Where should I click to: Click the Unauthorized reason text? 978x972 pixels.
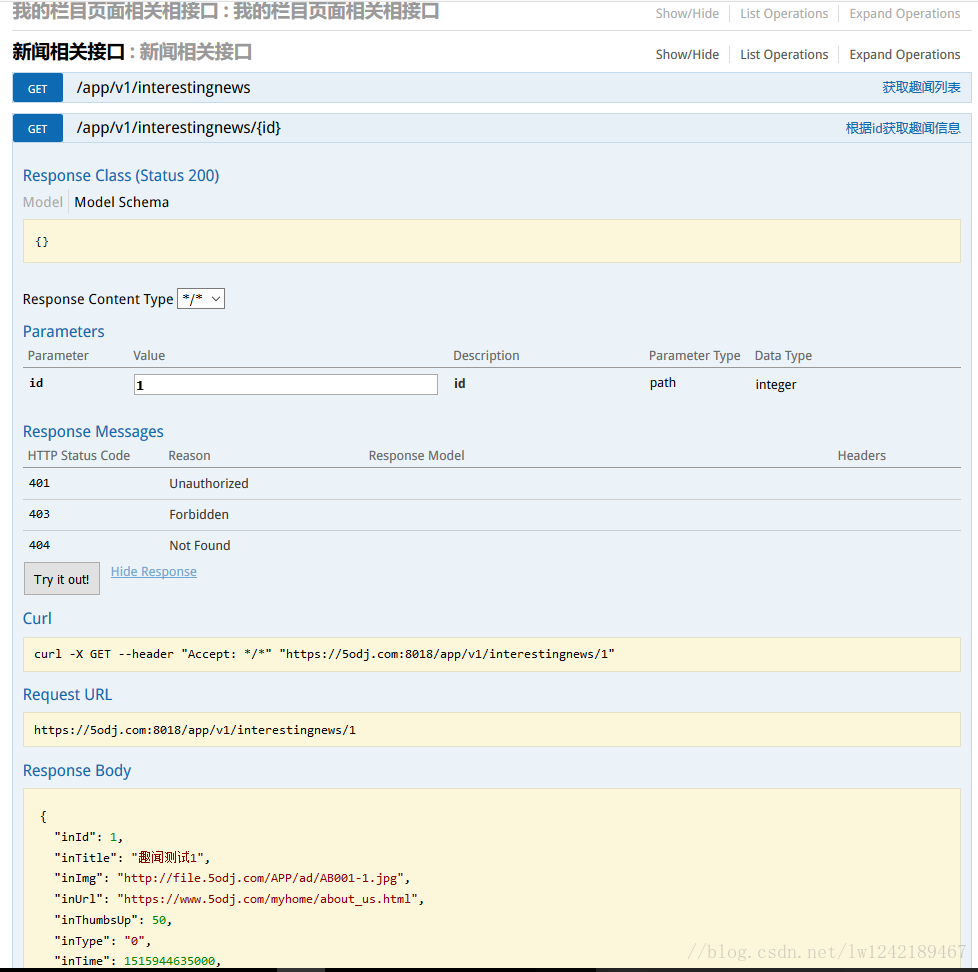pos(209,484)
